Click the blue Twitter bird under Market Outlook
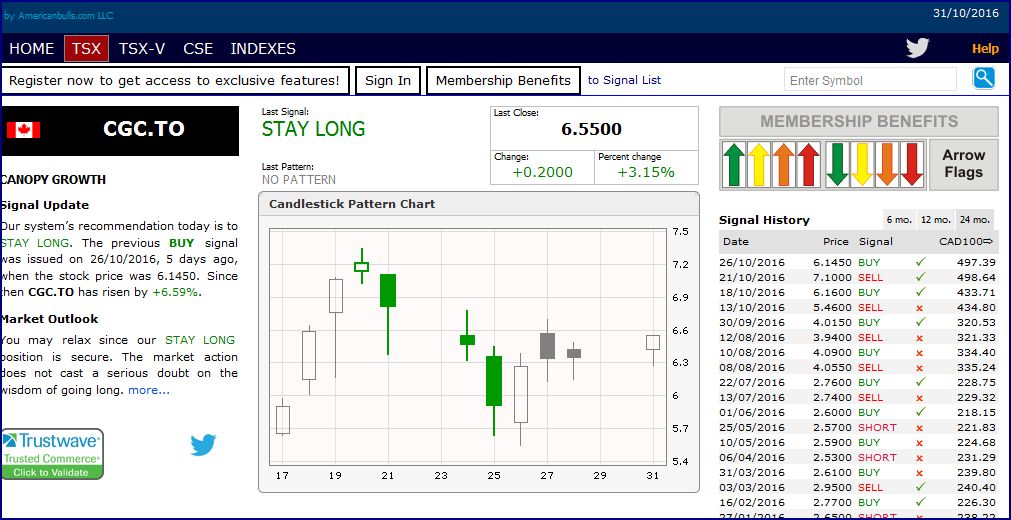 coord(203,445)
